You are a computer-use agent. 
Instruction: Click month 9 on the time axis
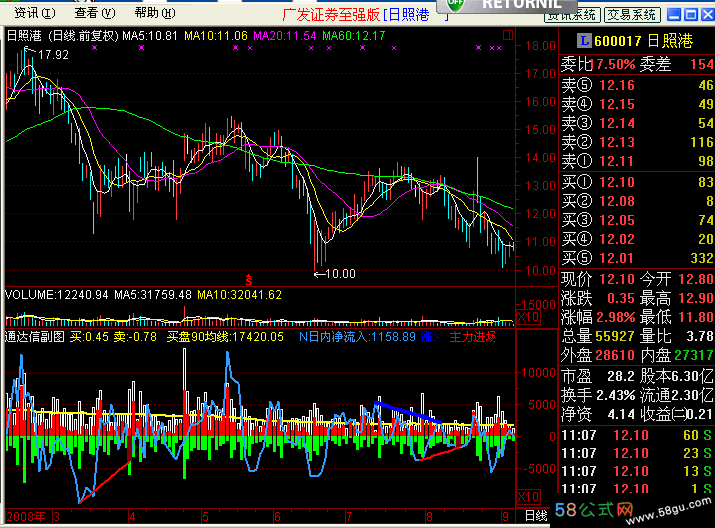[505, 517]
